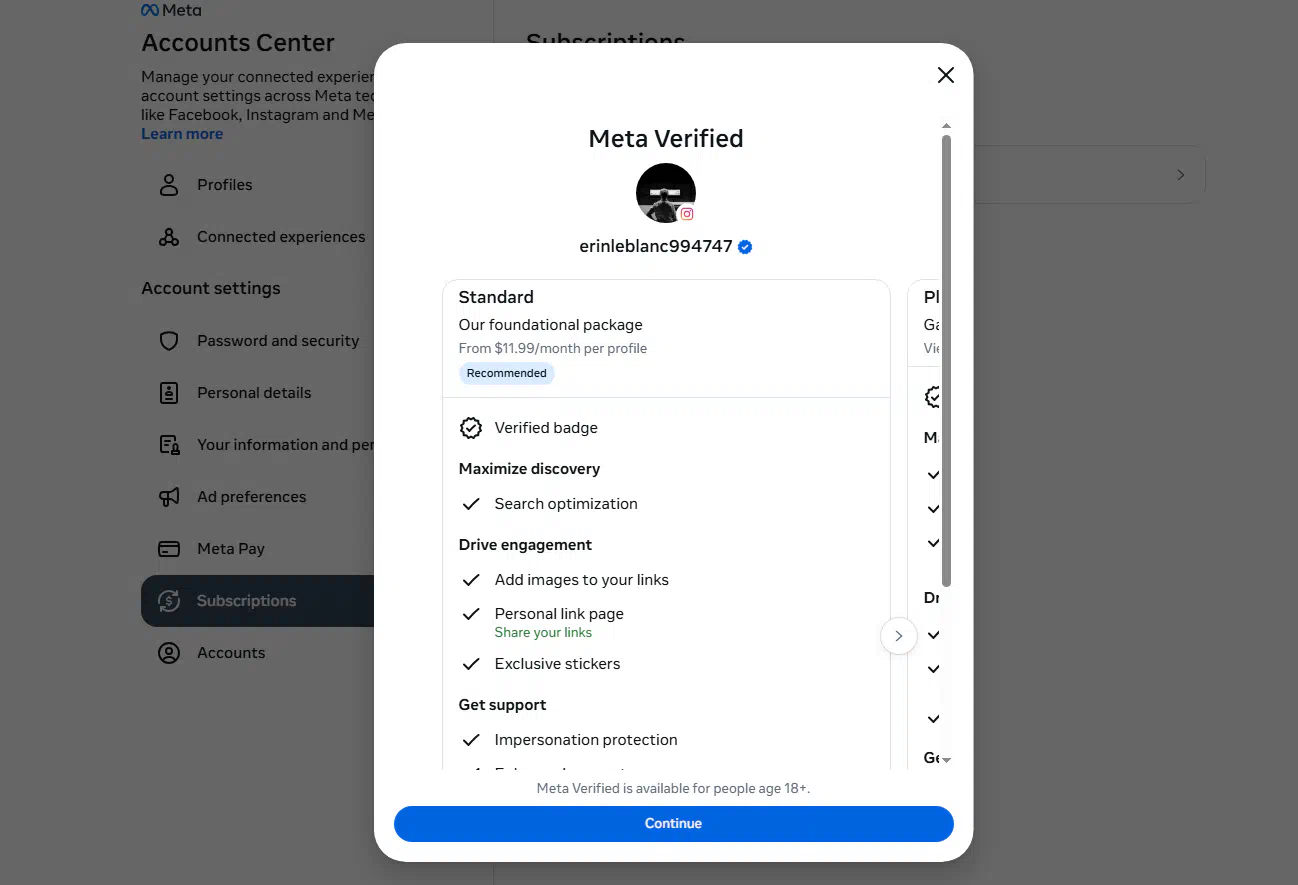Click the Search optimization feature text

point(566,504)
